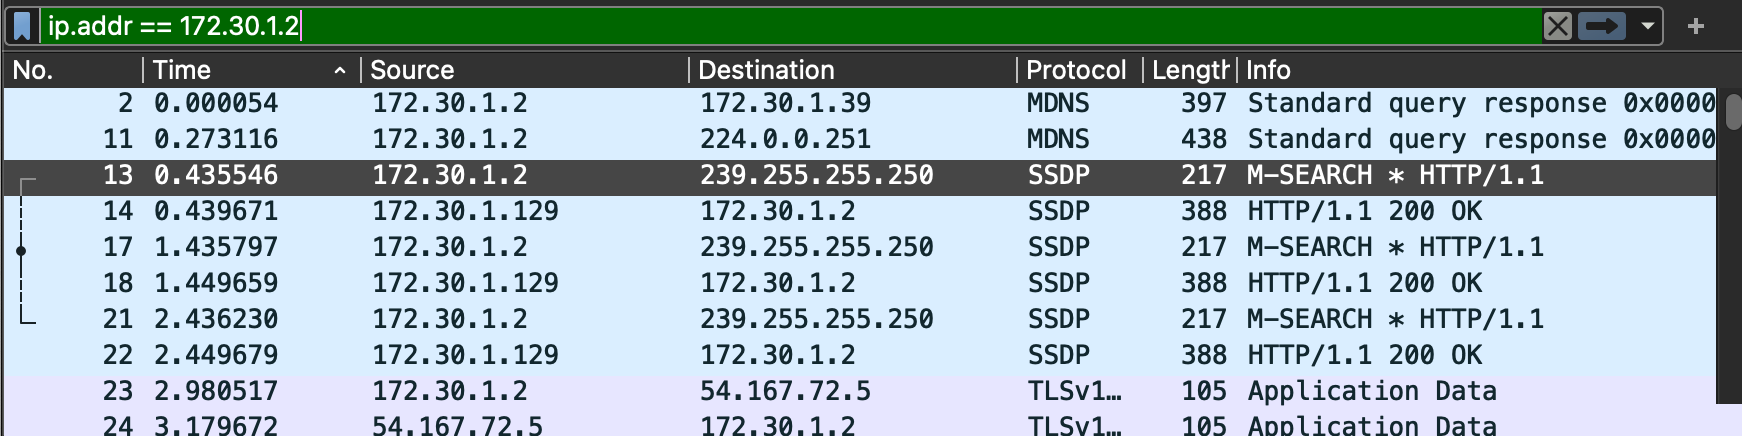Click TLSv1 protocol cell in packet 23
The height and width of the screenshot is (436, 1742).
tap(1074, 391)
